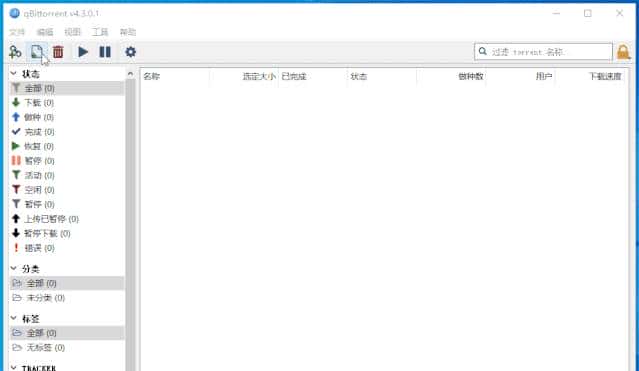
Task: Select the 上传已暂停 (0) filter
Action: tap(67, 219)
